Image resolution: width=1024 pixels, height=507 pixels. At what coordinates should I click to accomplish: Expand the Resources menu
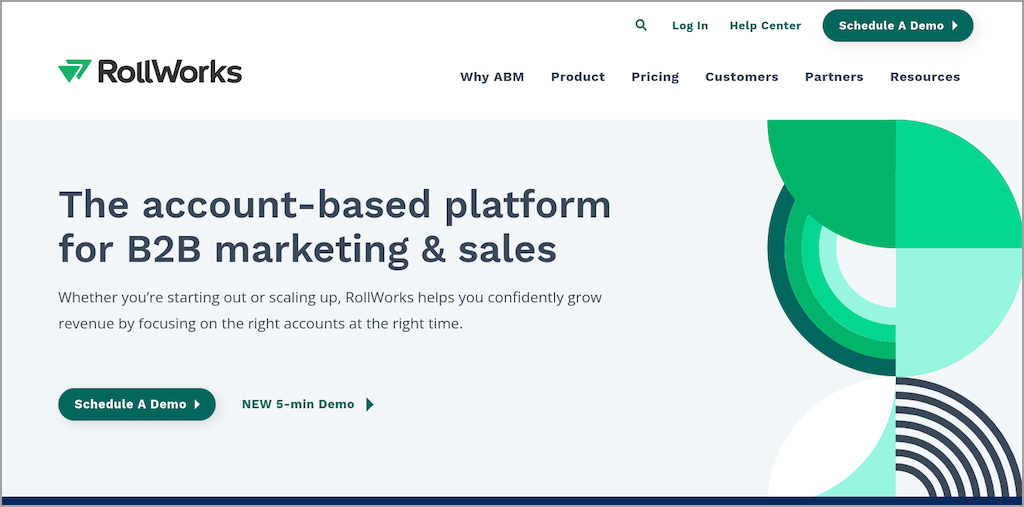(925, 77)
